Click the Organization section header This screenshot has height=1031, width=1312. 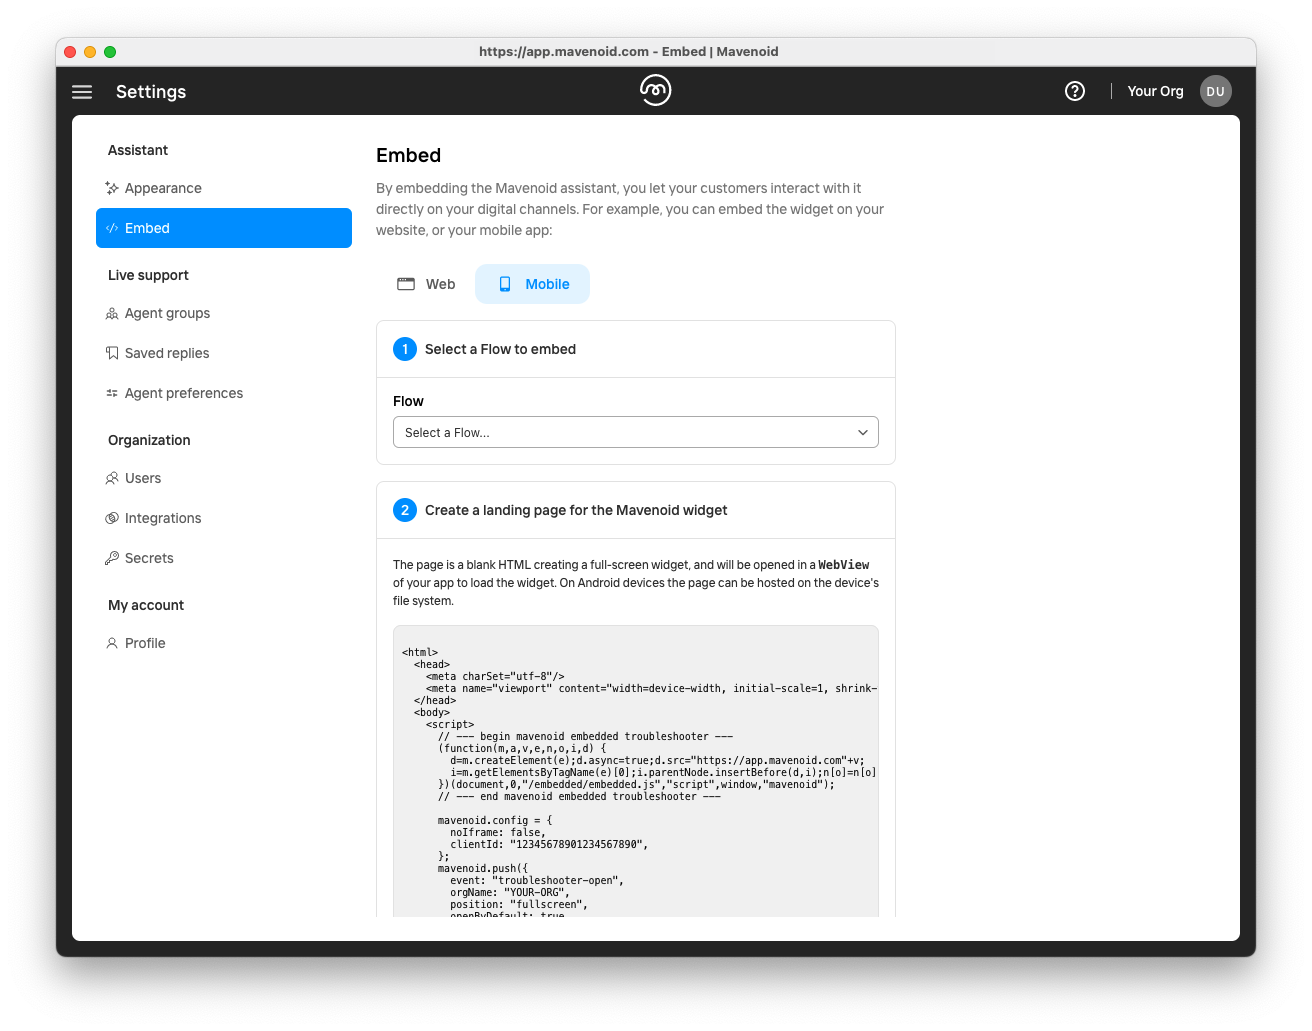pos(149,440)
